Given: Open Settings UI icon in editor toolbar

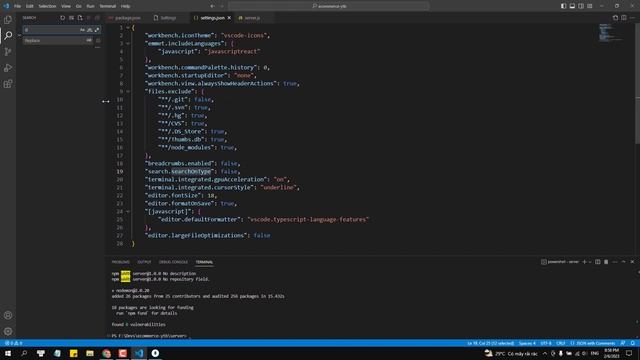Looking at the screenshot, I should point(615,18).
